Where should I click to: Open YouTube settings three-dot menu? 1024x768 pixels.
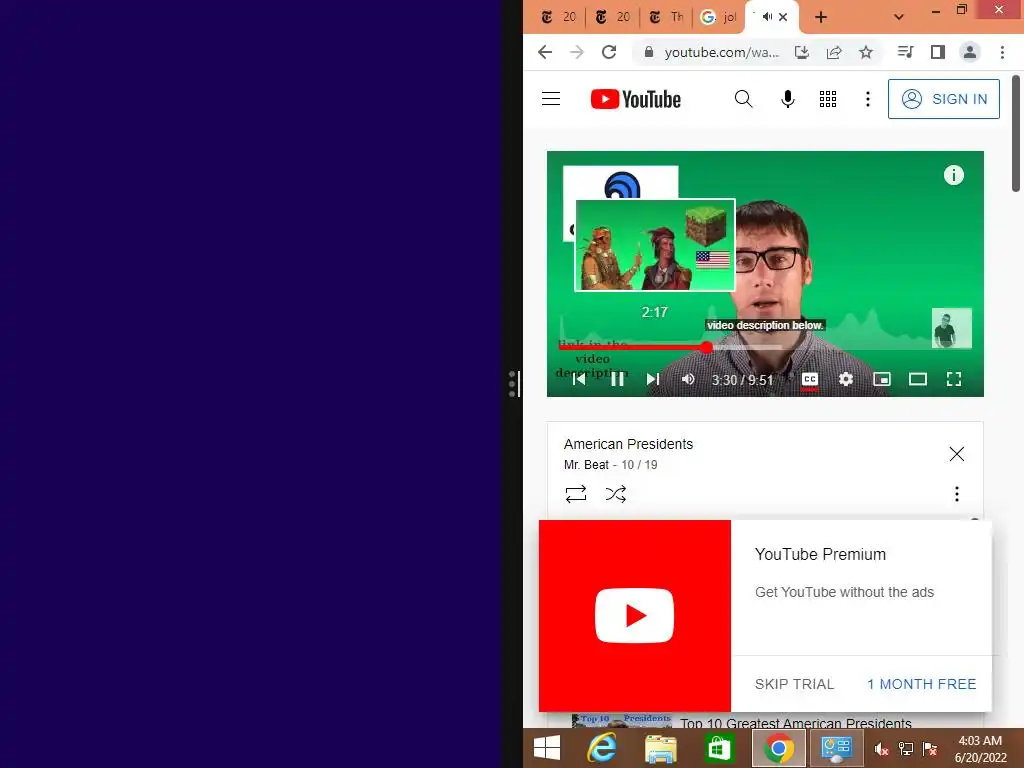[x=867, y=99]
